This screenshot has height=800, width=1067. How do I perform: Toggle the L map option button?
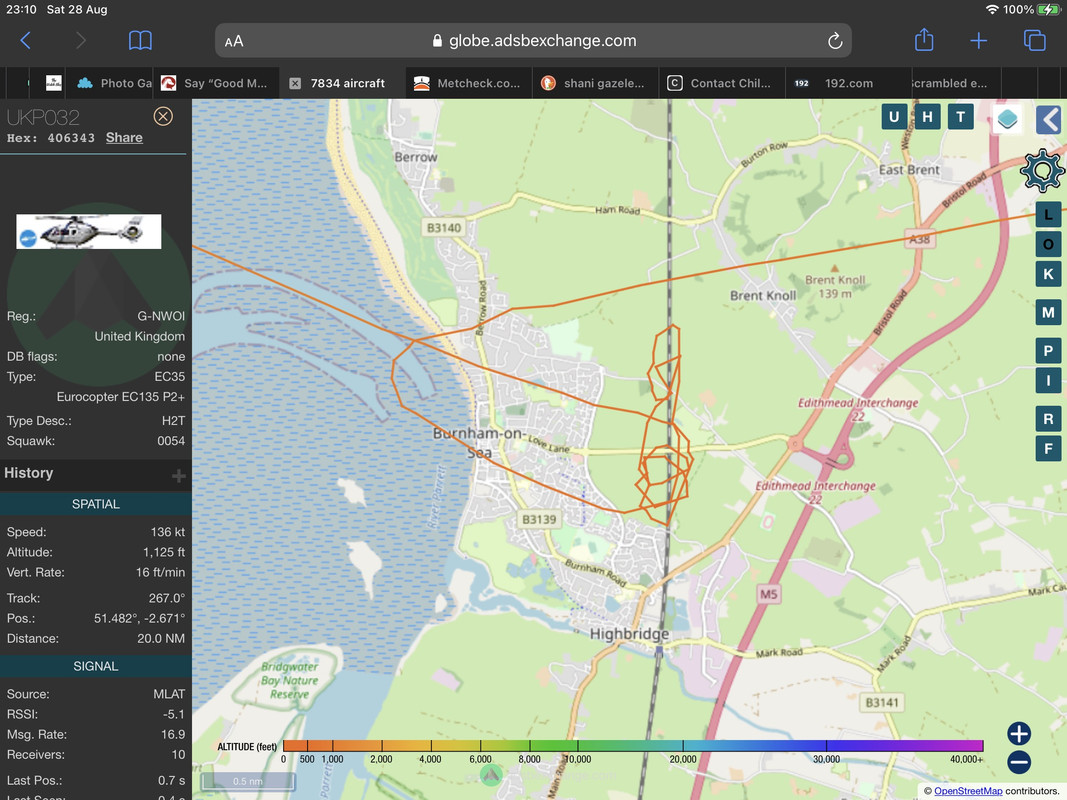[x=1048, y=214]
